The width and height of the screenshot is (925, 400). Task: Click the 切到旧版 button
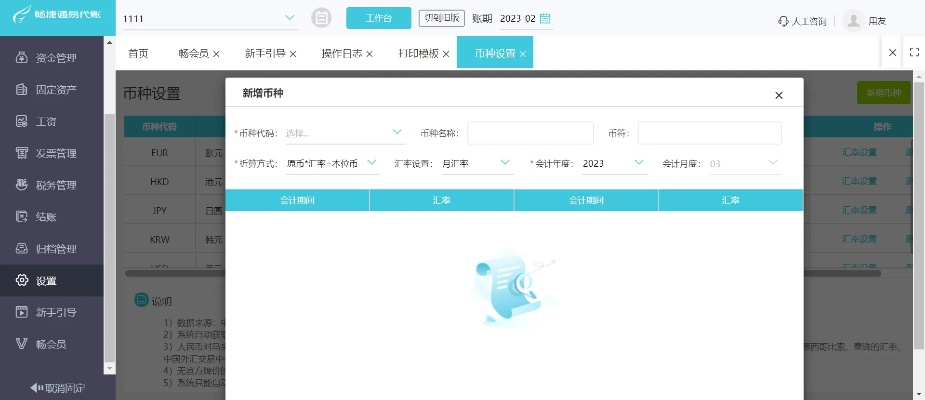[x=441, y=18]
